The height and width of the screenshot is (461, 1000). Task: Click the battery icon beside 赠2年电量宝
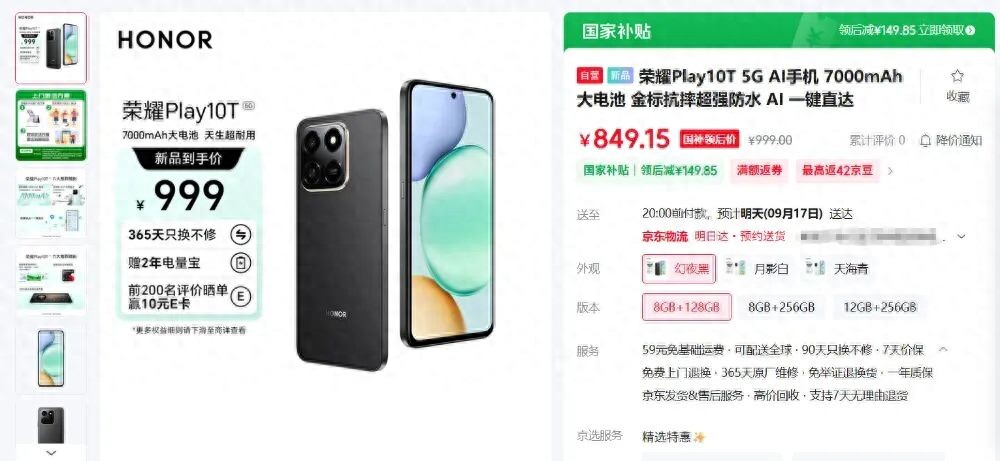(240, 263)
